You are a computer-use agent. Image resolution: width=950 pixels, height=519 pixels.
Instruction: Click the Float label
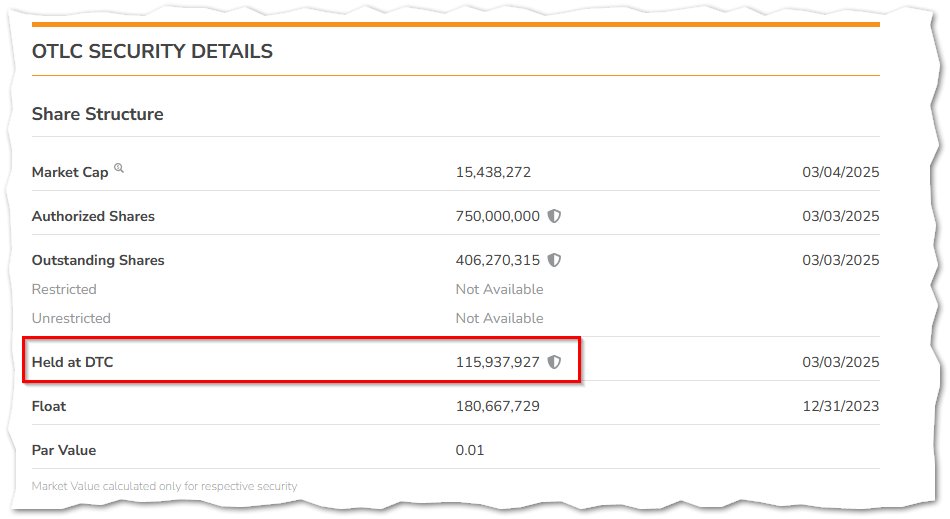tap(49, 406)
